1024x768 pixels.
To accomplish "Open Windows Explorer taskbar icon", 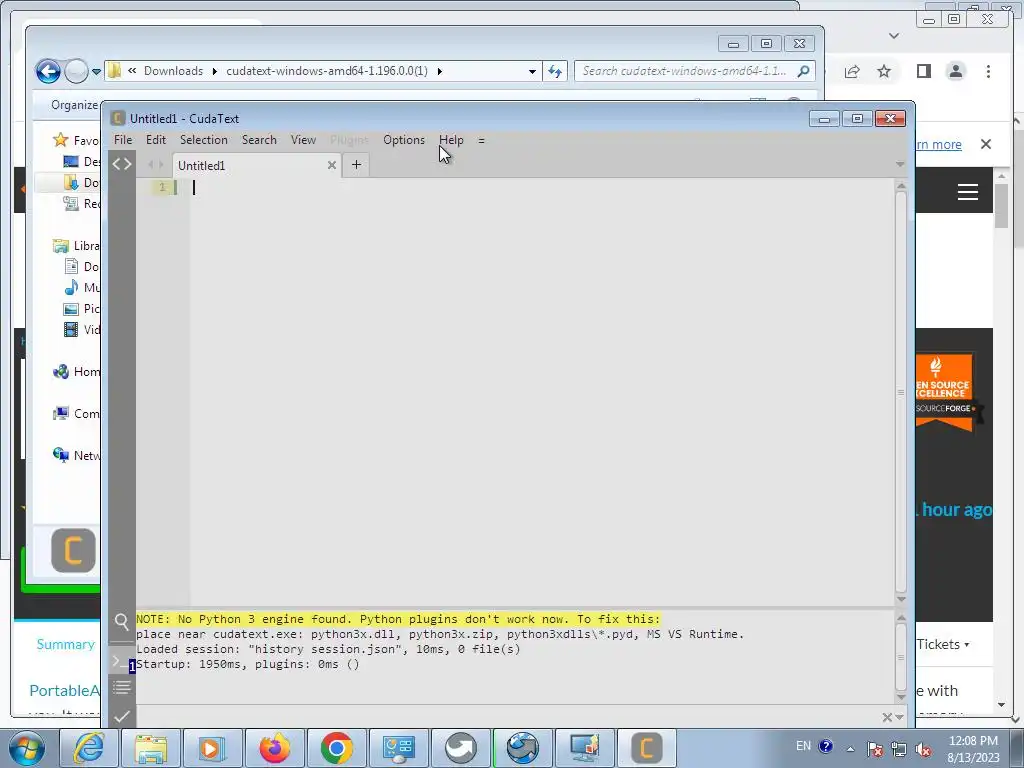I will coord(151,748).
